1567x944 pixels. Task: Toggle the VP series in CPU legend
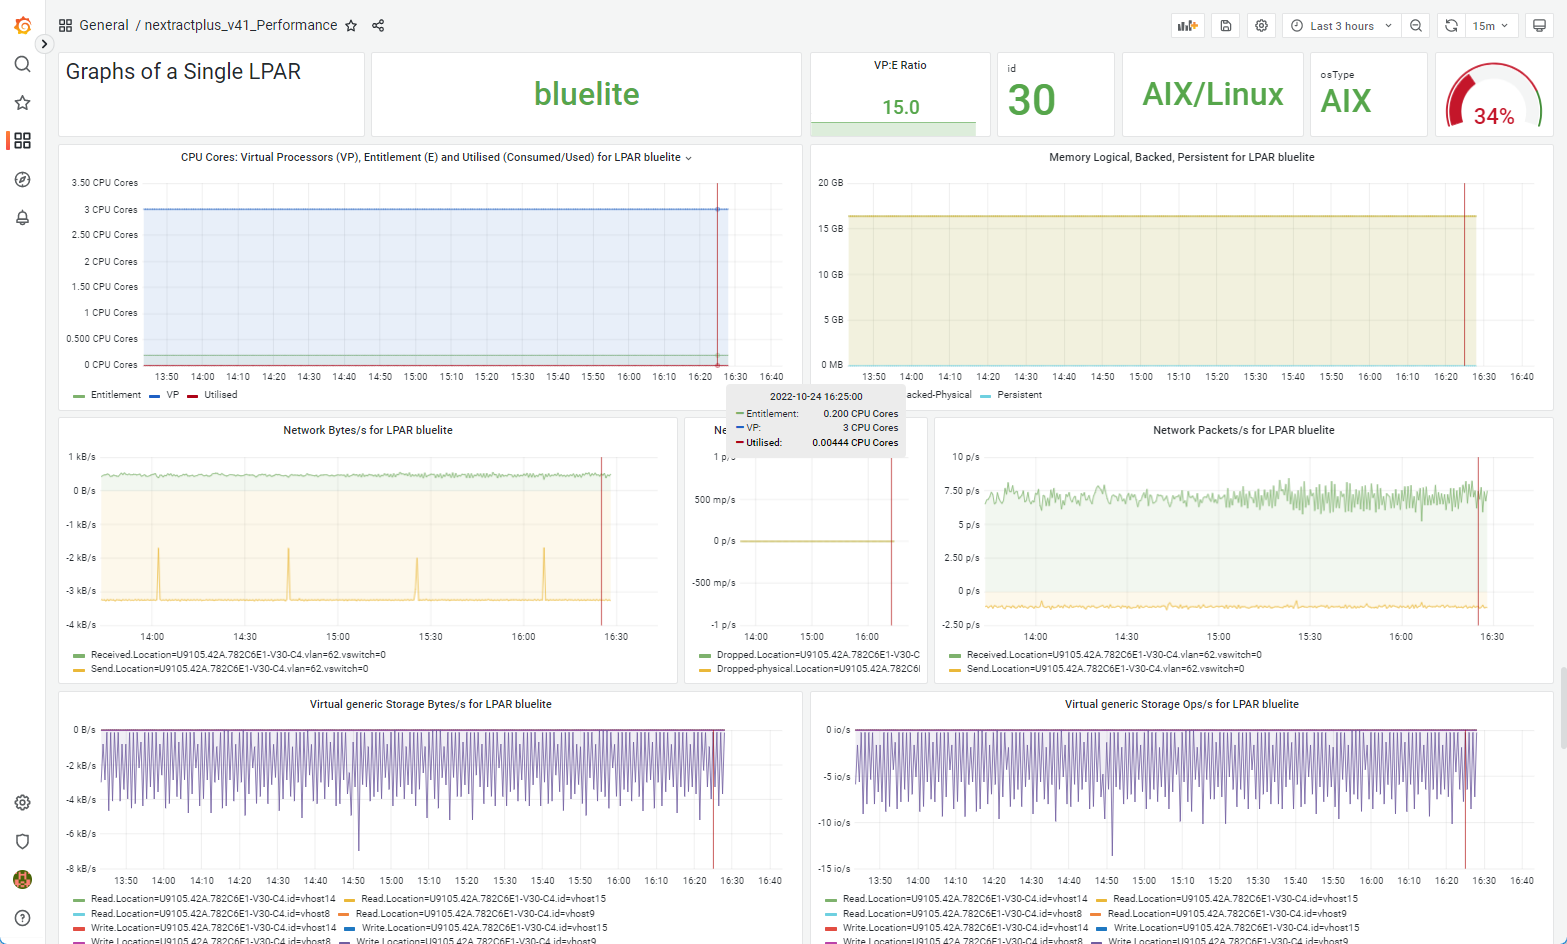coord(173,395)
